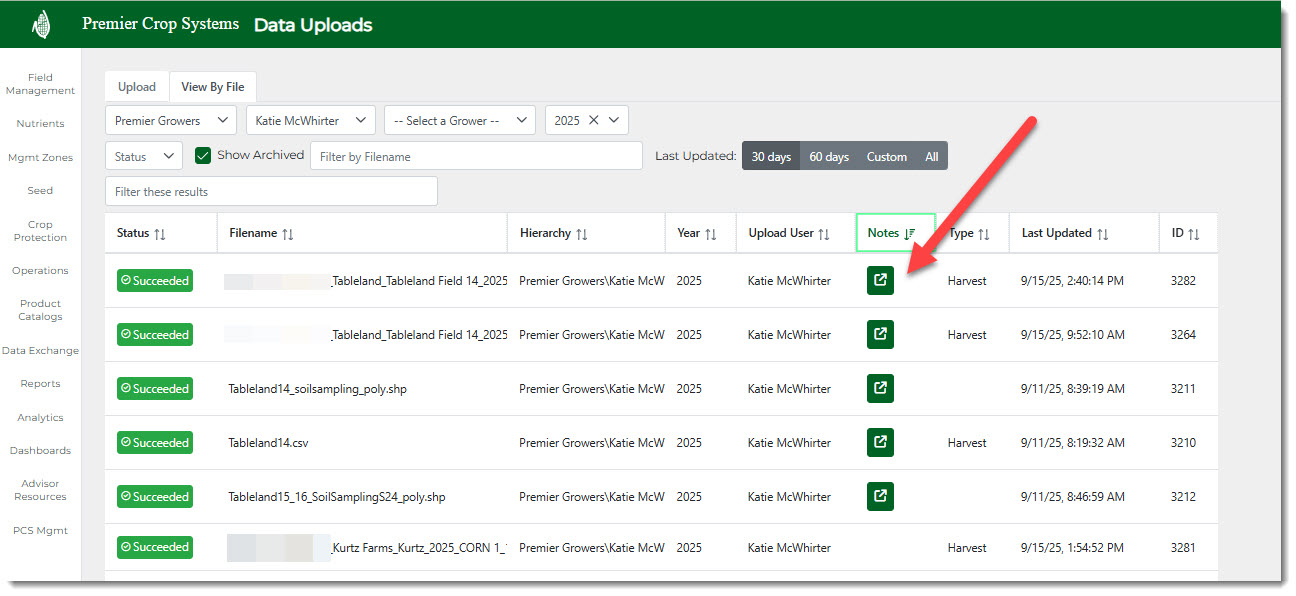1296x596 pixels.
Task: Open Nutrients in sidebar
Action: pos(40,124)
